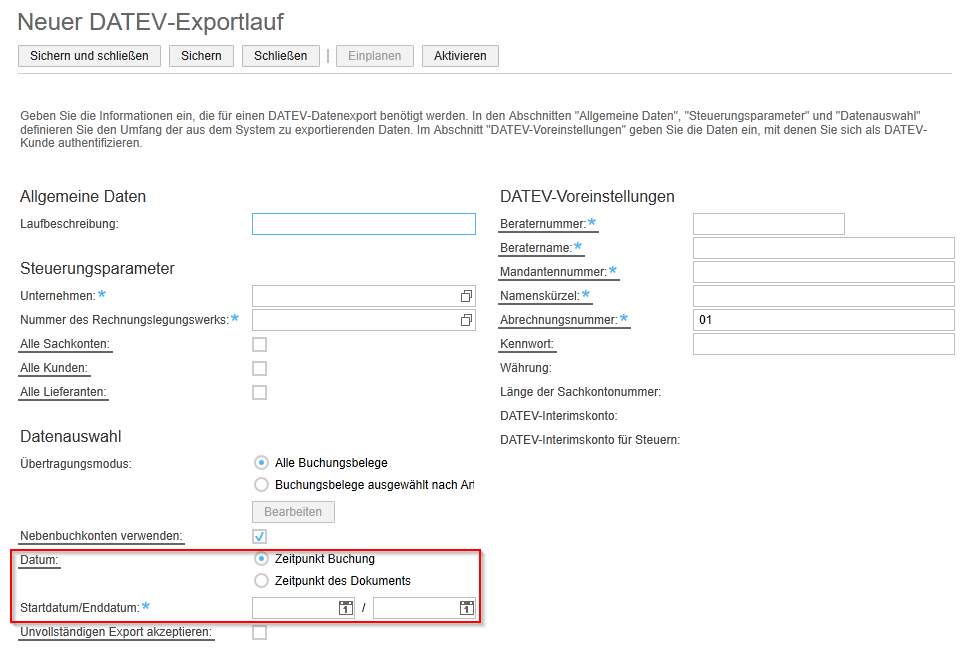Focus the Beraternummer input field
Viewport: 968px width, 657px height.
[769, 224]
